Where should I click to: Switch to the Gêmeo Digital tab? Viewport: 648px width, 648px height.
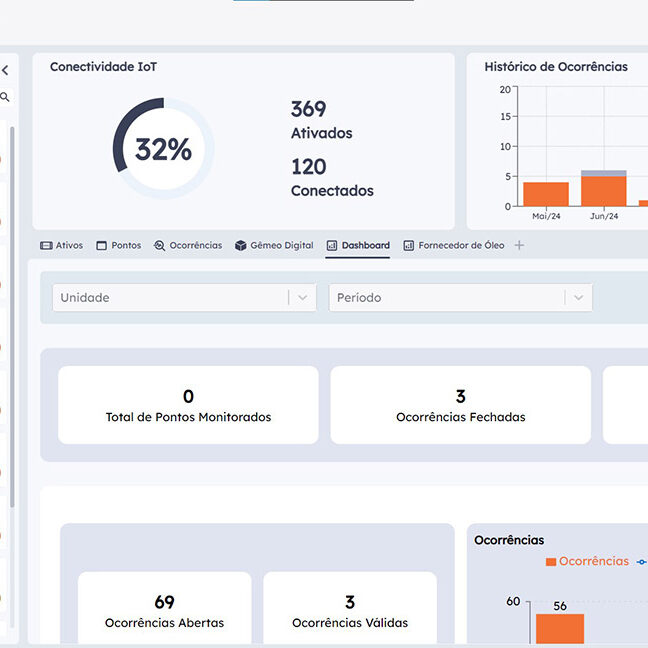coord(280,245)
